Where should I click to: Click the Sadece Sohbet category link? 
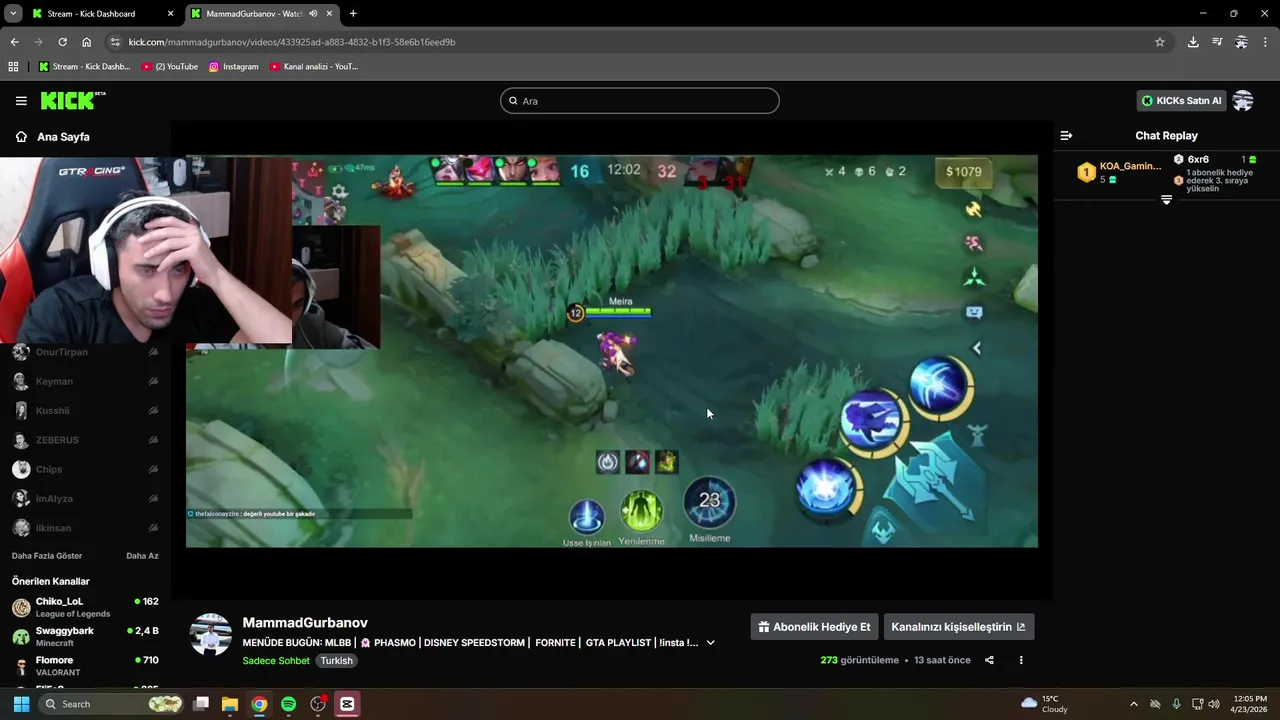pyautogui.click(x=276, y=661)
